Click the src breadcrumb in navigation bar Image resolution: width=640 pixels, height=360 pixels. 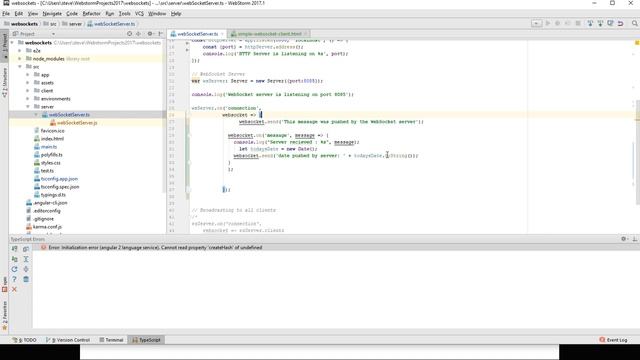pyautogui.click(x=50, y=24)
